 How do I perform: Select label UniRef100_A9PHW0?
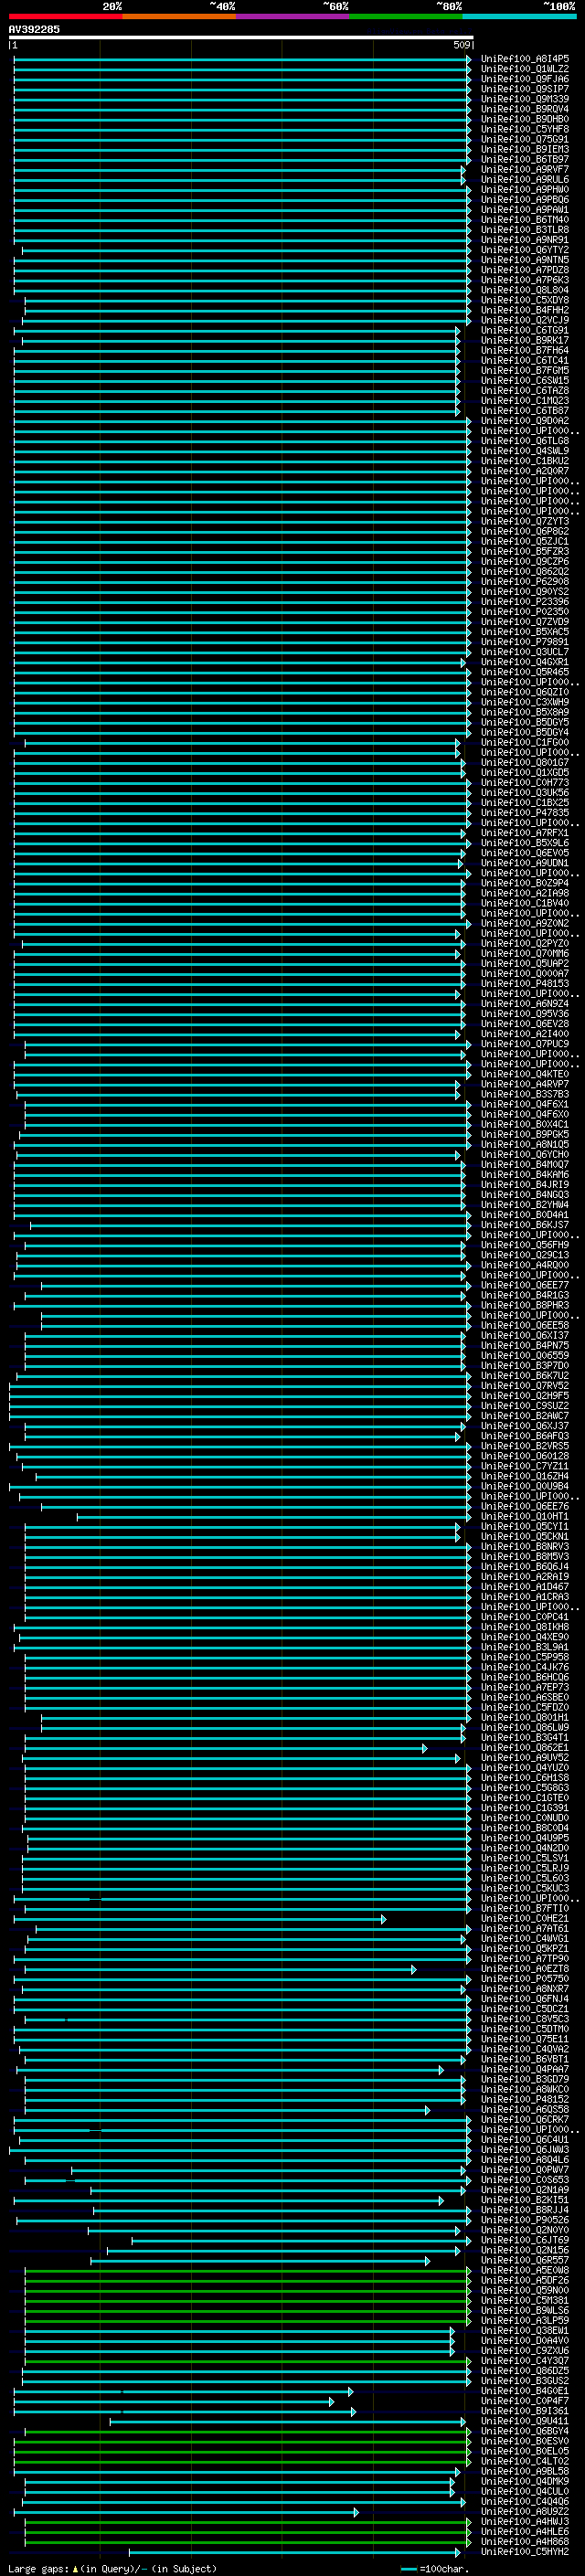coord(525,189)
